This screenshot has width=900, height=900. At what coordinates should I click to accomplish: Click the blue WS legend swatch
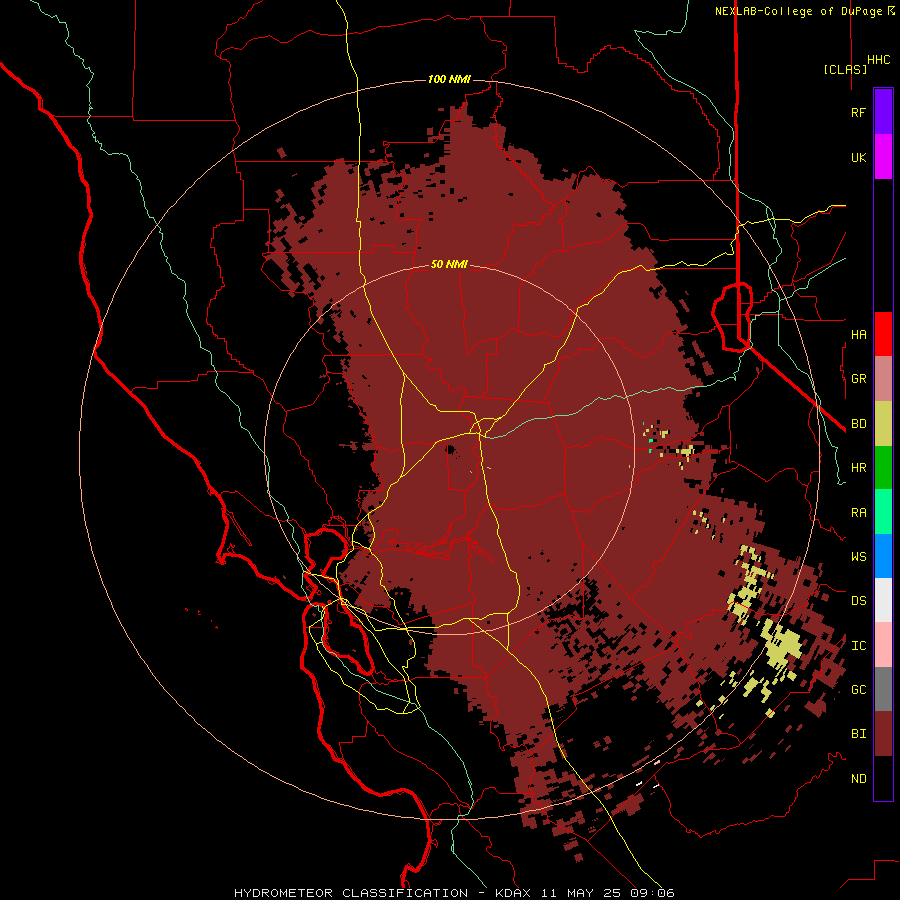(883, 556)
